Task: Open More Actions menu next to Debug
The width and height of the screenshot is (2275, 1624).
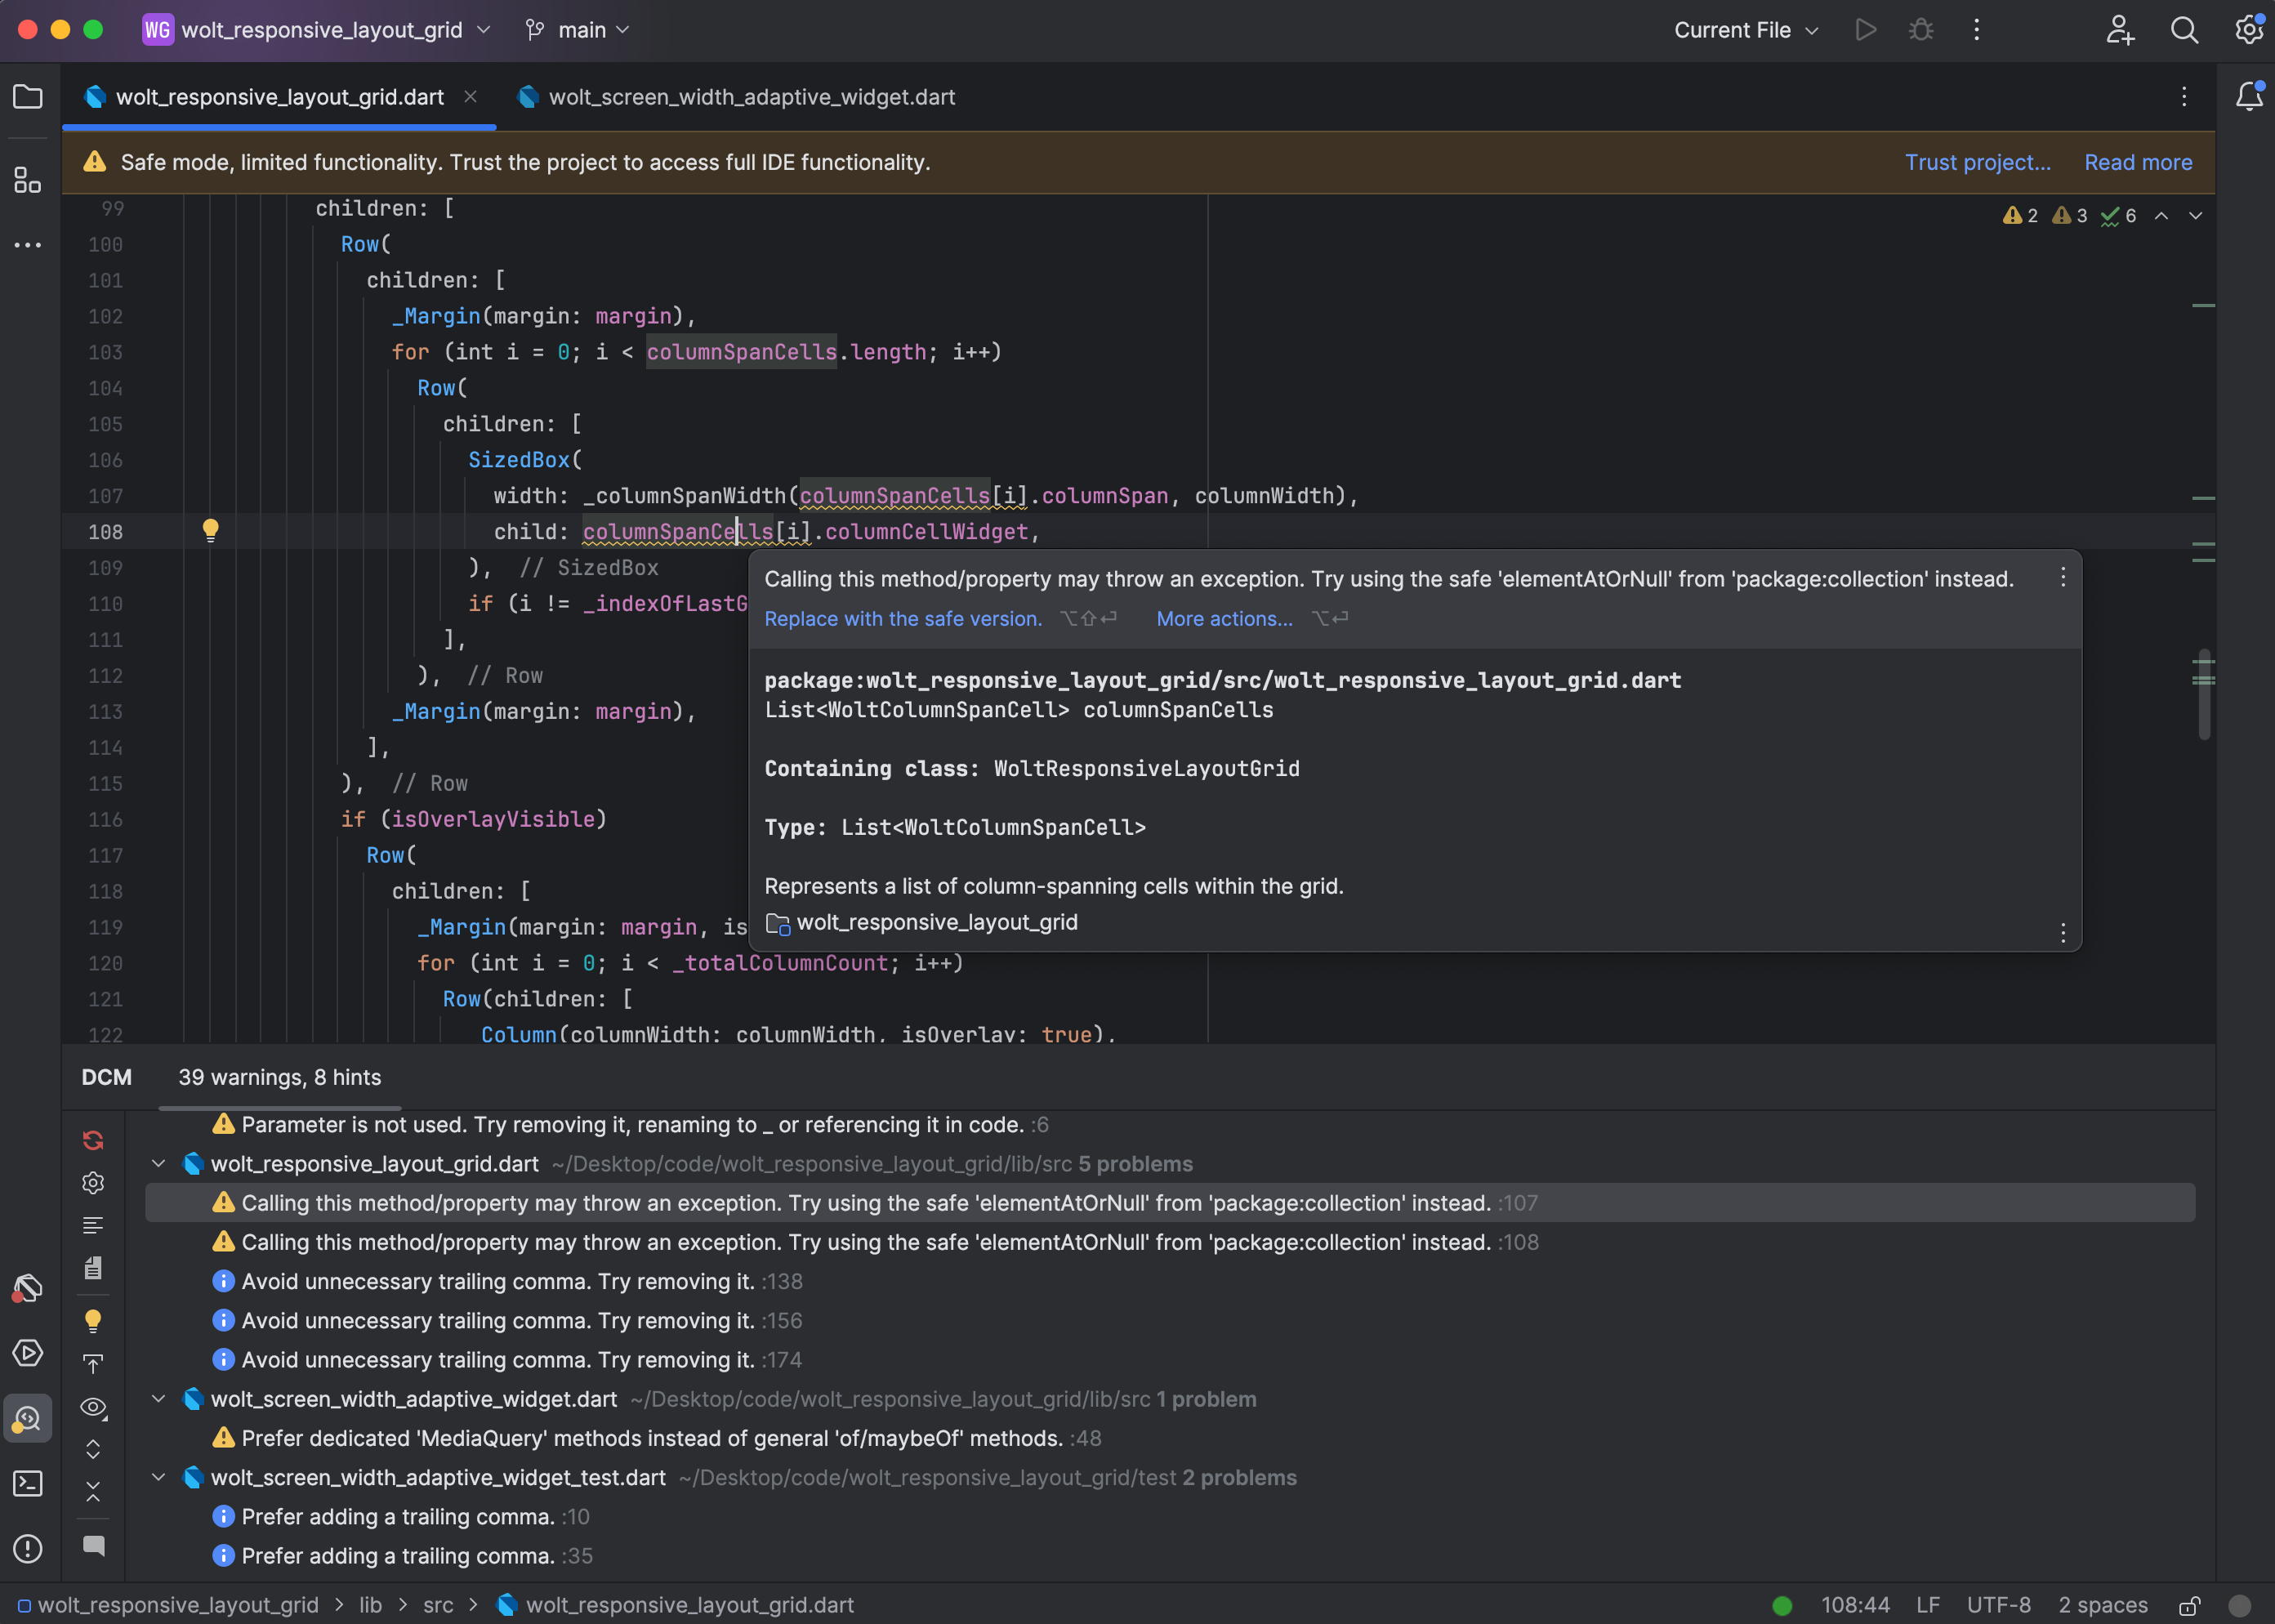Action: (x=1976, y=30)
